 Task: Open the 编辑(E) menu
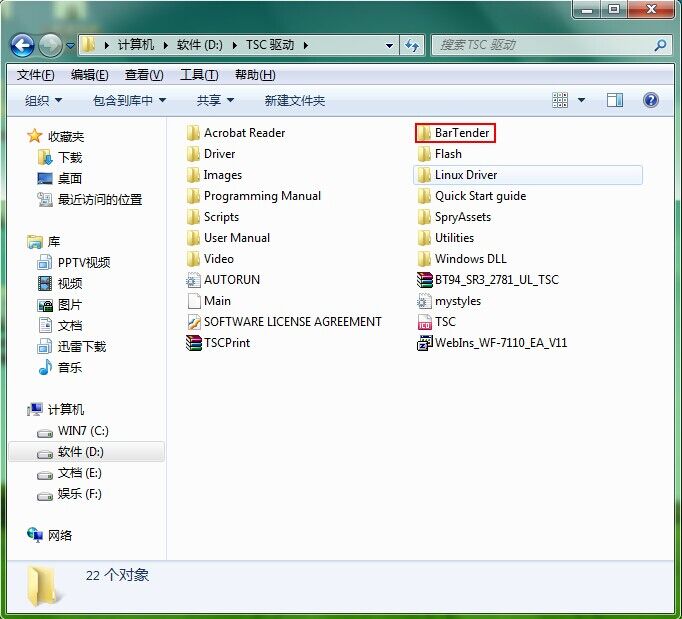(x=90, y=75)
